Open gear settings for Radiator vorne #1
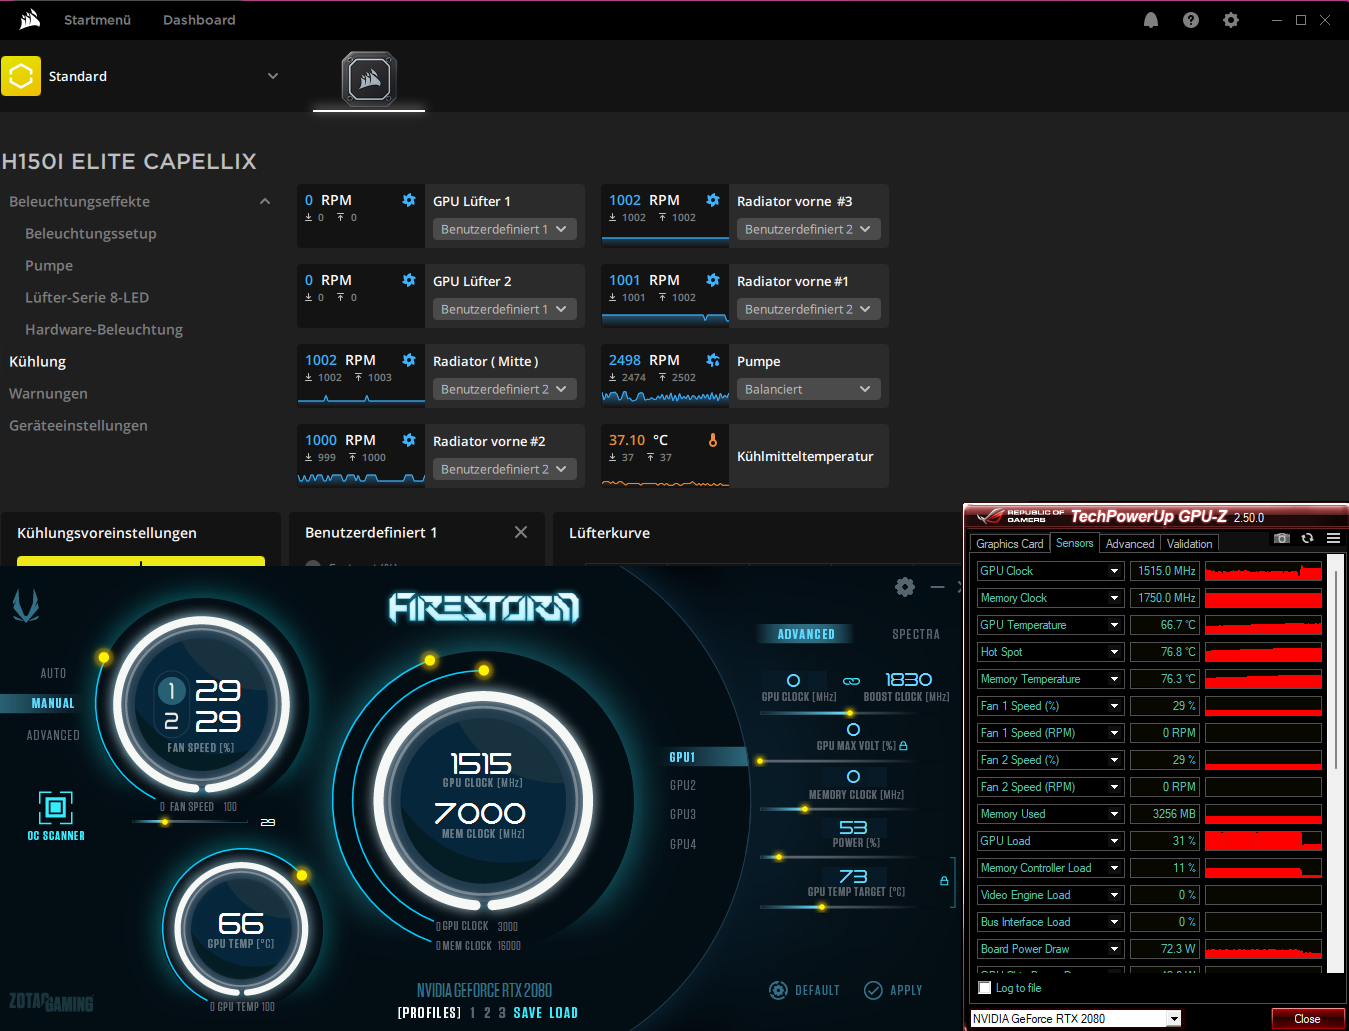Viewport: 1349px width, 1031px height. click(x=713, y=280)
